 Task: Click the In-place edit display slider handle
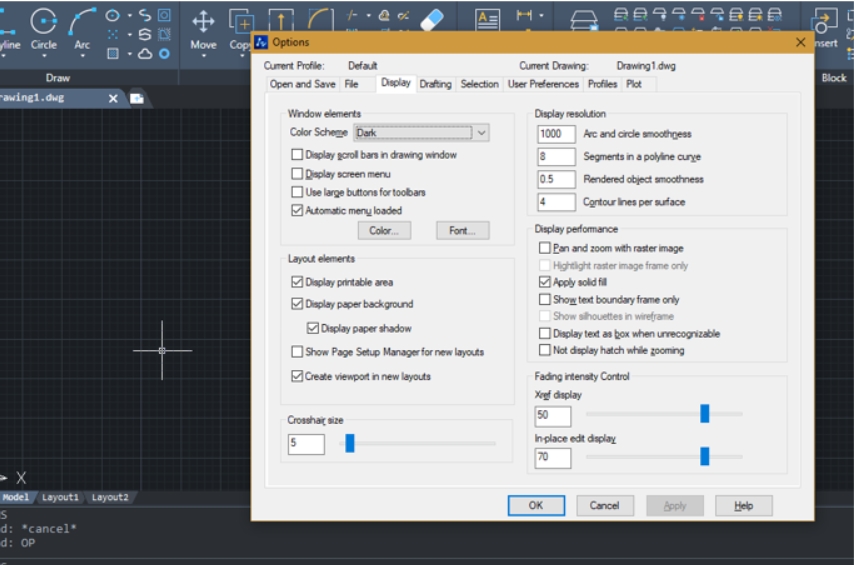tap(704, 456)
